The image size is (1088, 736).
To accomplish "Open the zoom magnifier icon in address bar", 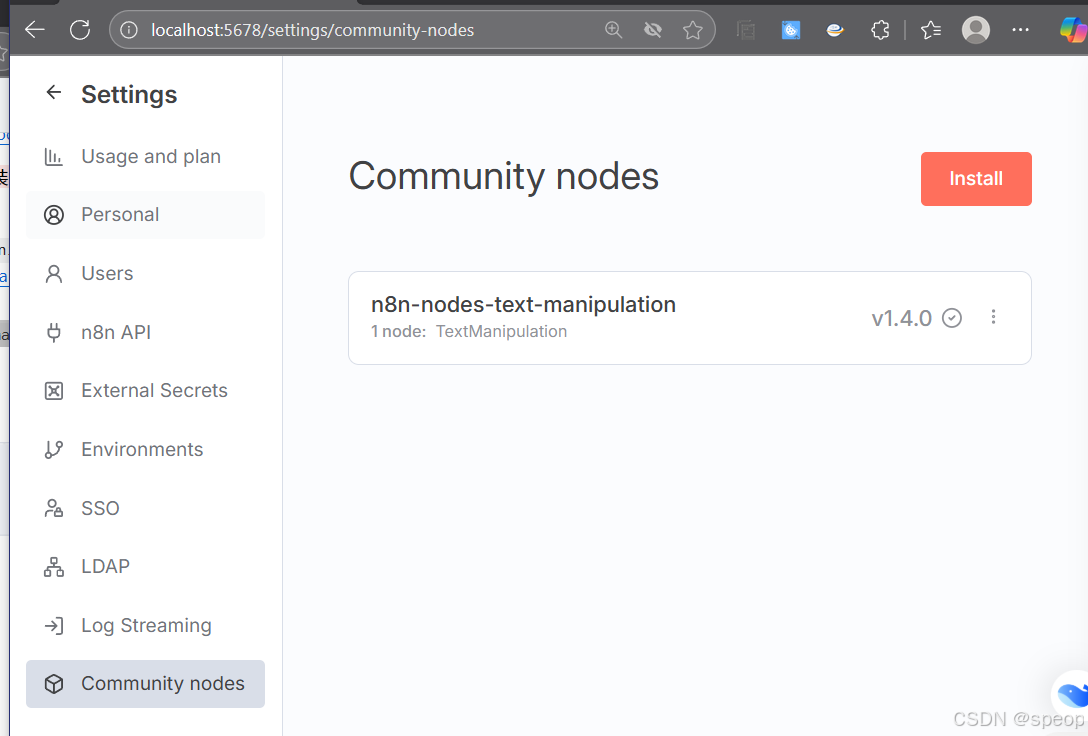I will [x=613, y=30].
